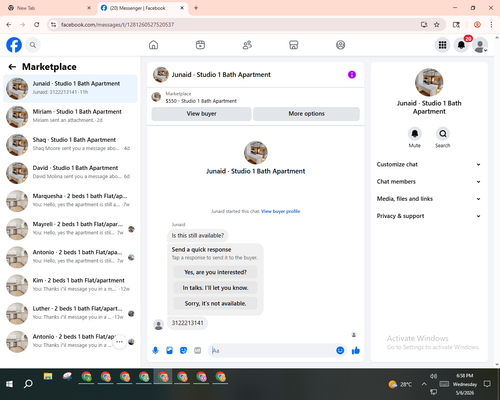Open the emoji picker

point(340,350)
